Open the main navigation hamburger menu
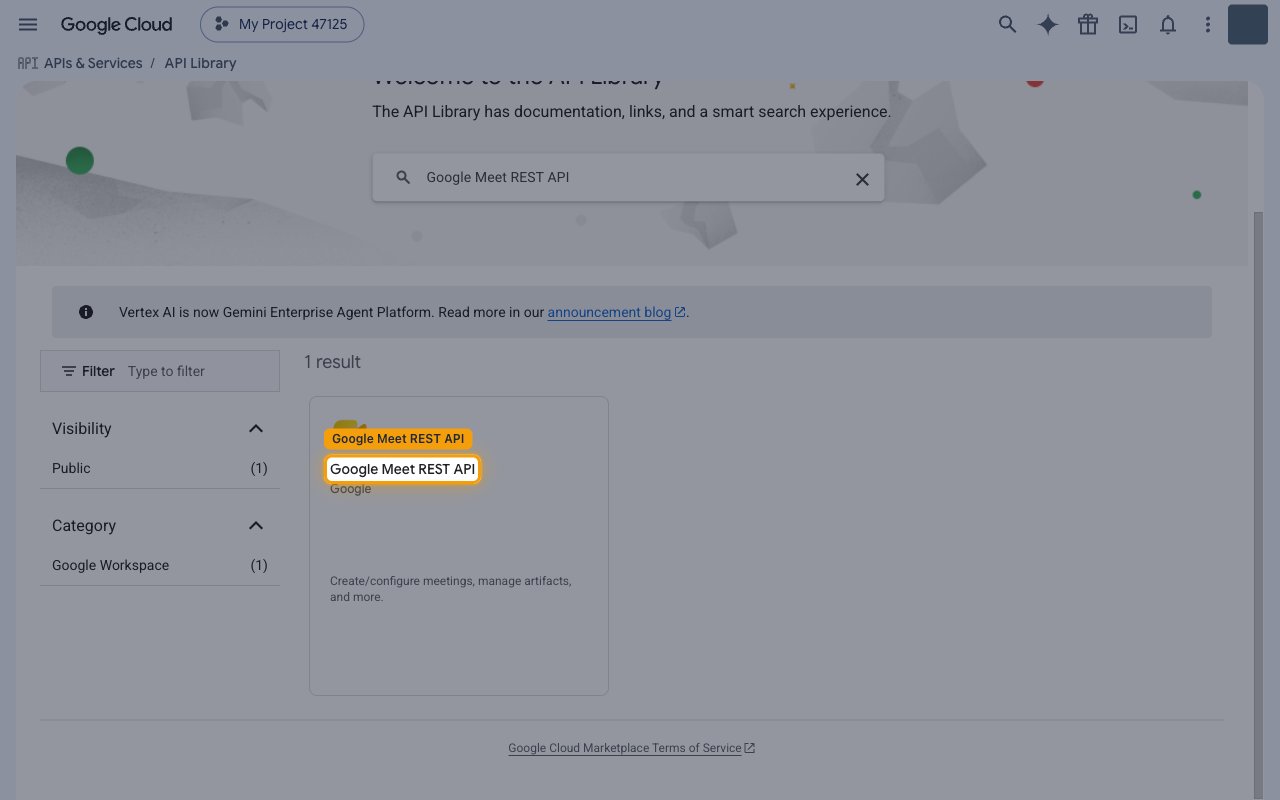1280x800 pixels. point(28,25)
